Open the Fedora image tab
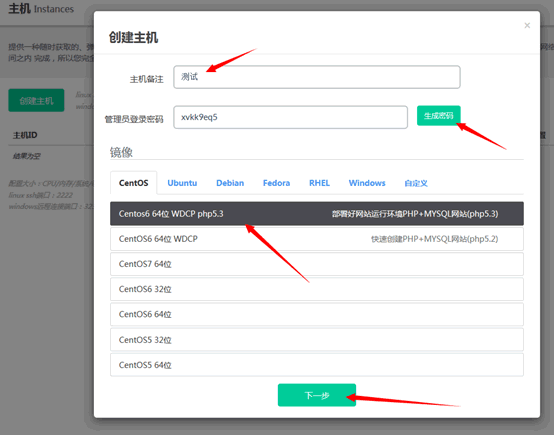 click(276, 183)
